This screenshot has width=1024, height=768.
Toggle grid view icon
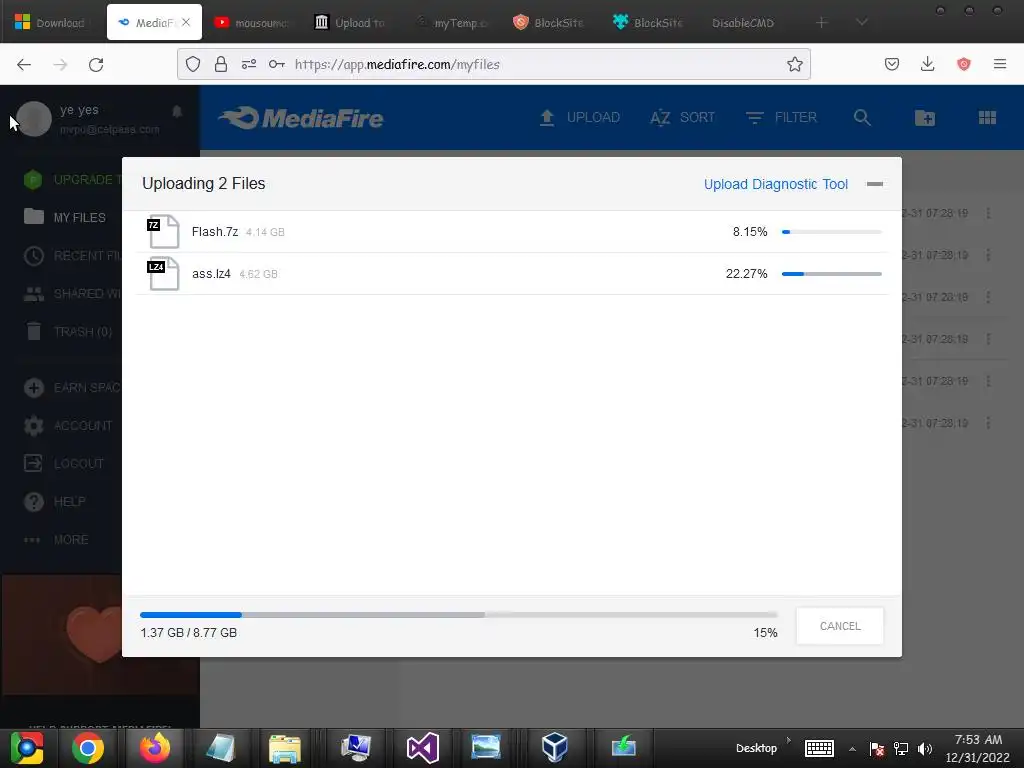(x=987, y=118)
